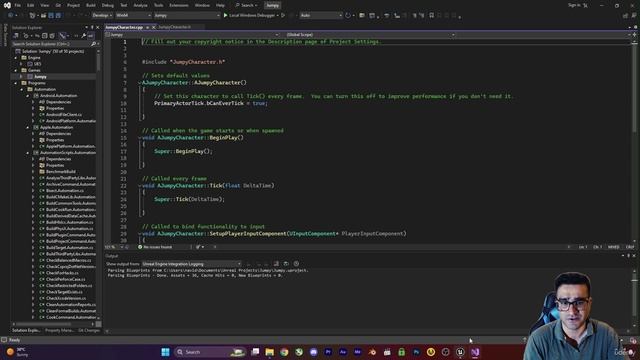Expand the Engine folder
The height and width of the screenshot is (360, 640).
16,58
